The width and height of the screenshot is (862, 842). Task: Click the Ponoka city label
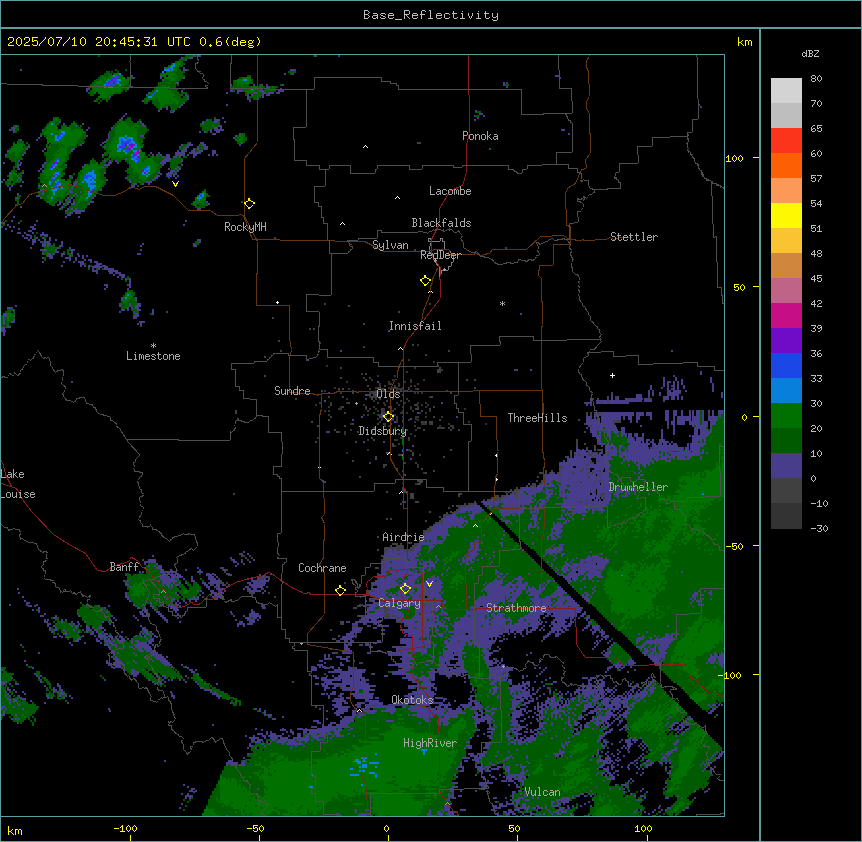coord(480,136)
